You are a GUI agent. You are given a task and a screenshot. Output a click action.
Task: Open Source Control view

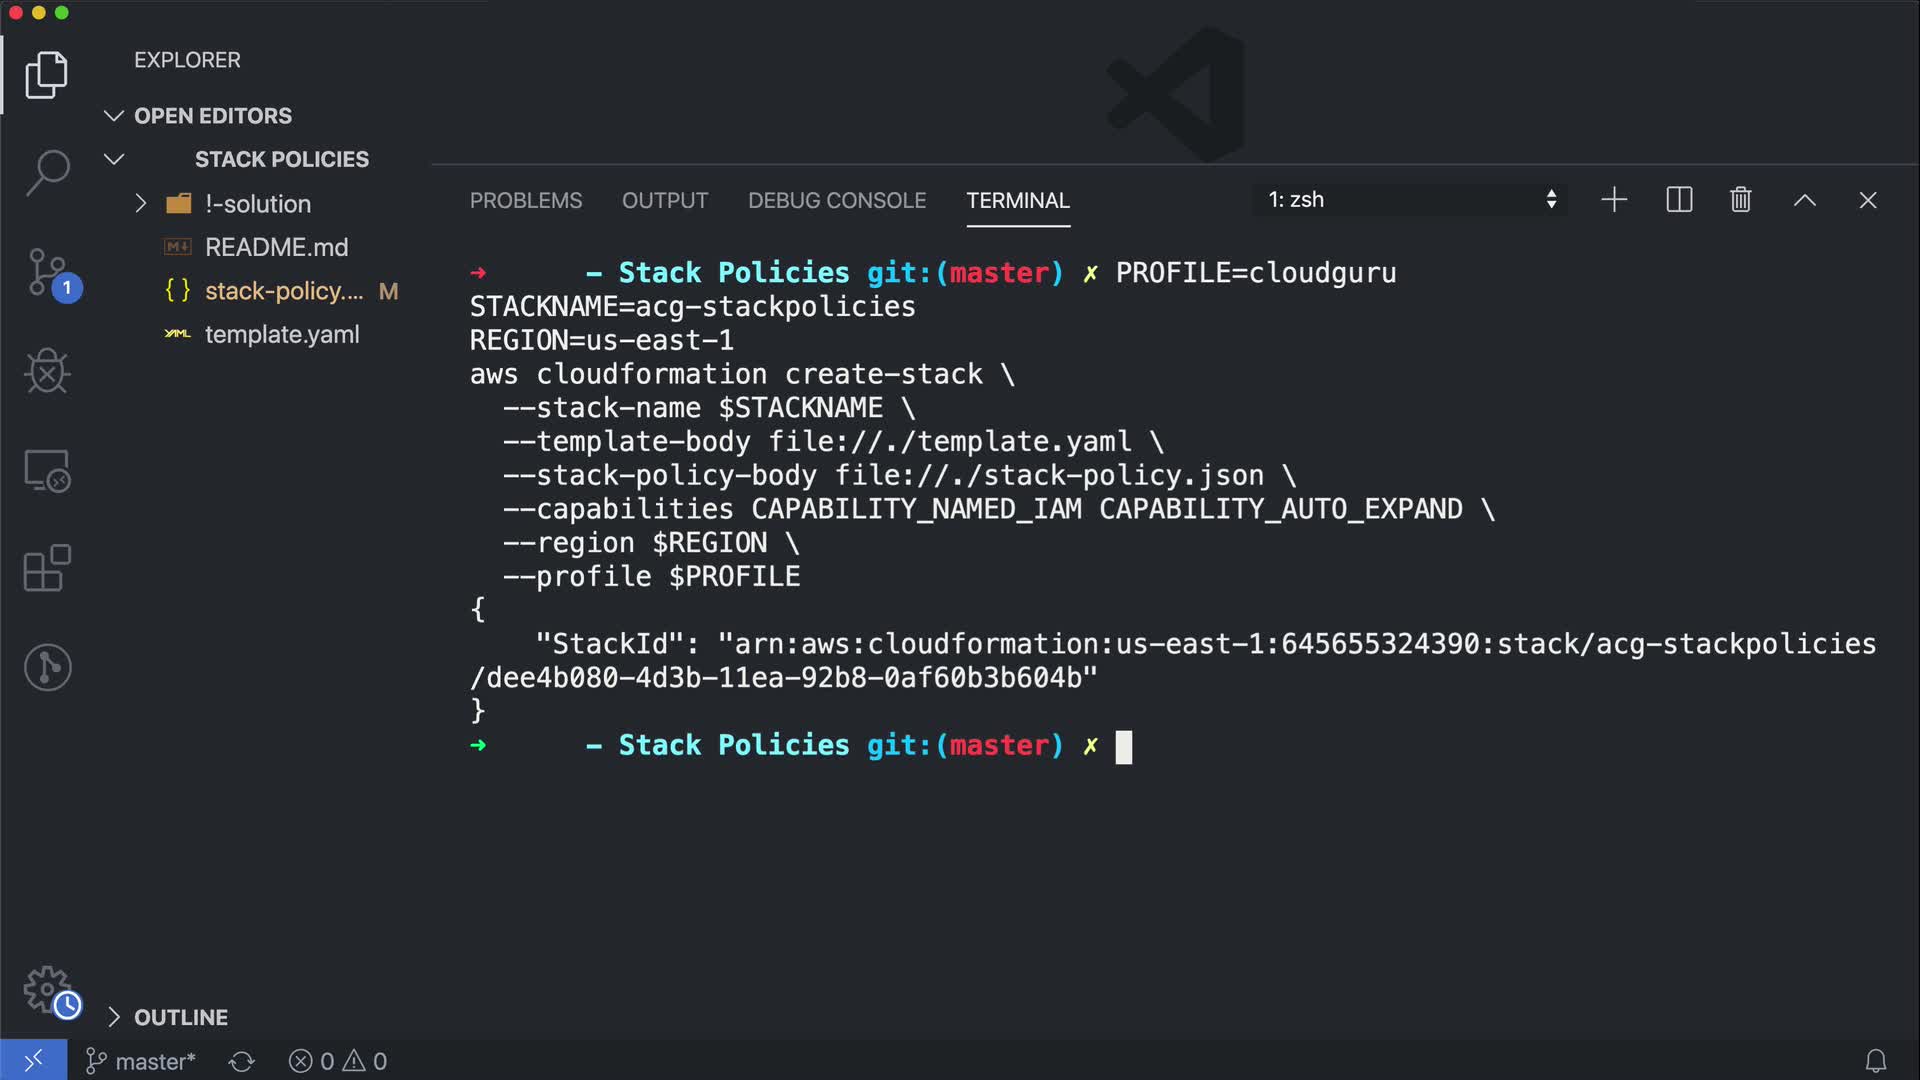[x=48, y=273]
